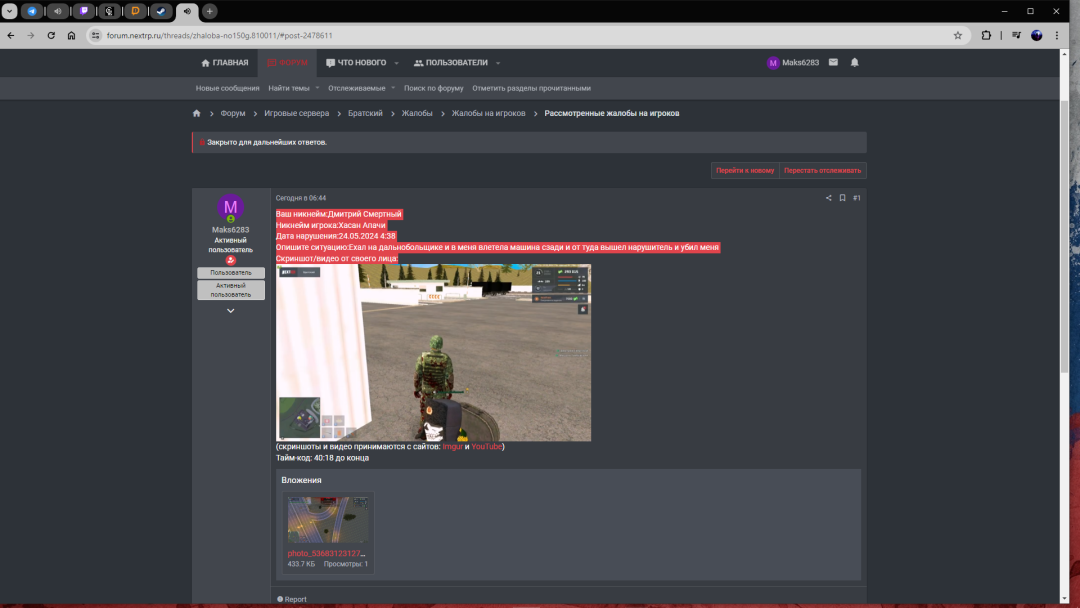
Task: Open the Telegram browser tab
Action: click(32, 11)
